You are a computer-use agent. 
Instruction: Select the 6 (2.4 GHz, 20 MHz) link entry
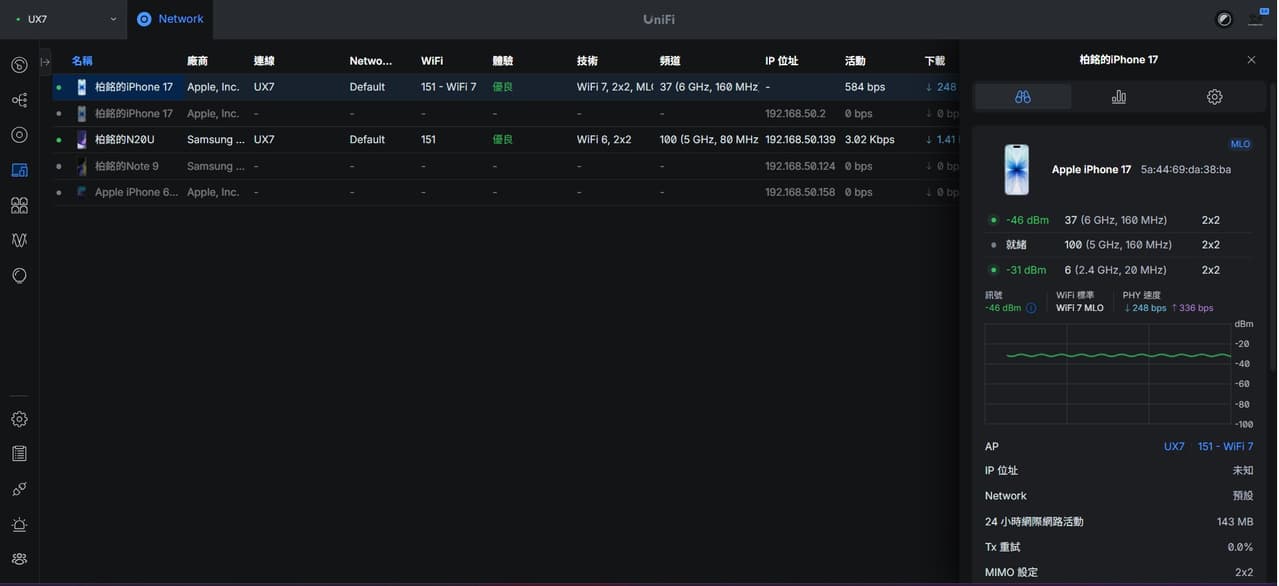pos(1119,270)
